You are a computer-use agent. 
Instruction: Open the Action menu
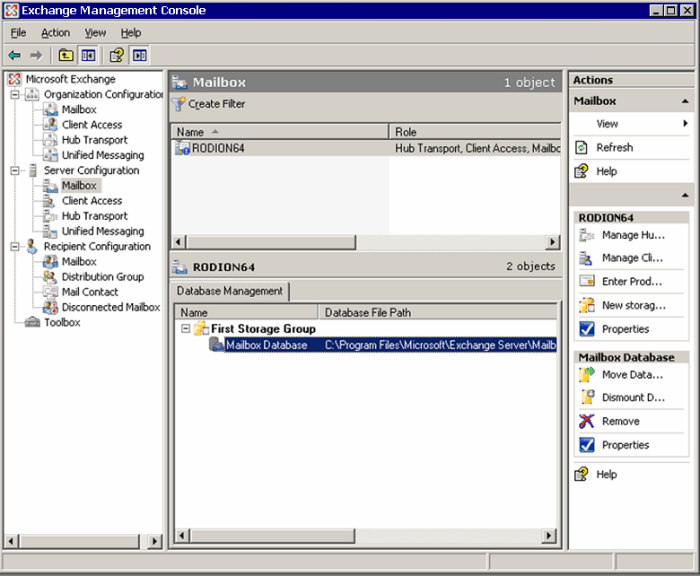(x=55, y=33)
